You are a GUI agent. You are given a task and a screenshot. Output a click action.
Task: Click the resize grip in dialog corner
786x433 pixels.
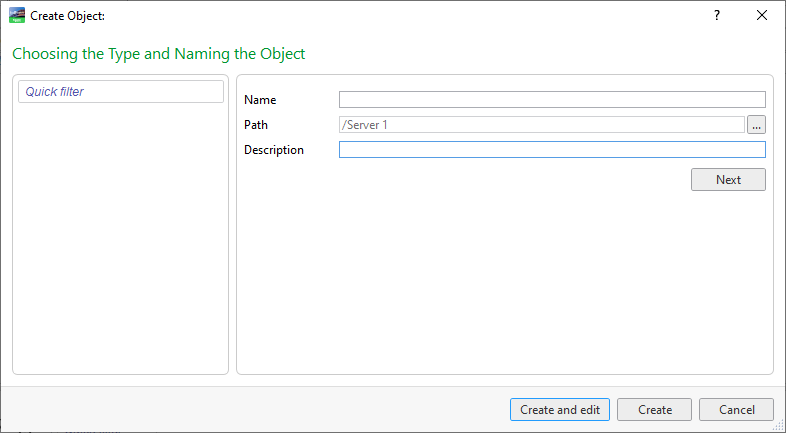[x=780, y=427]
